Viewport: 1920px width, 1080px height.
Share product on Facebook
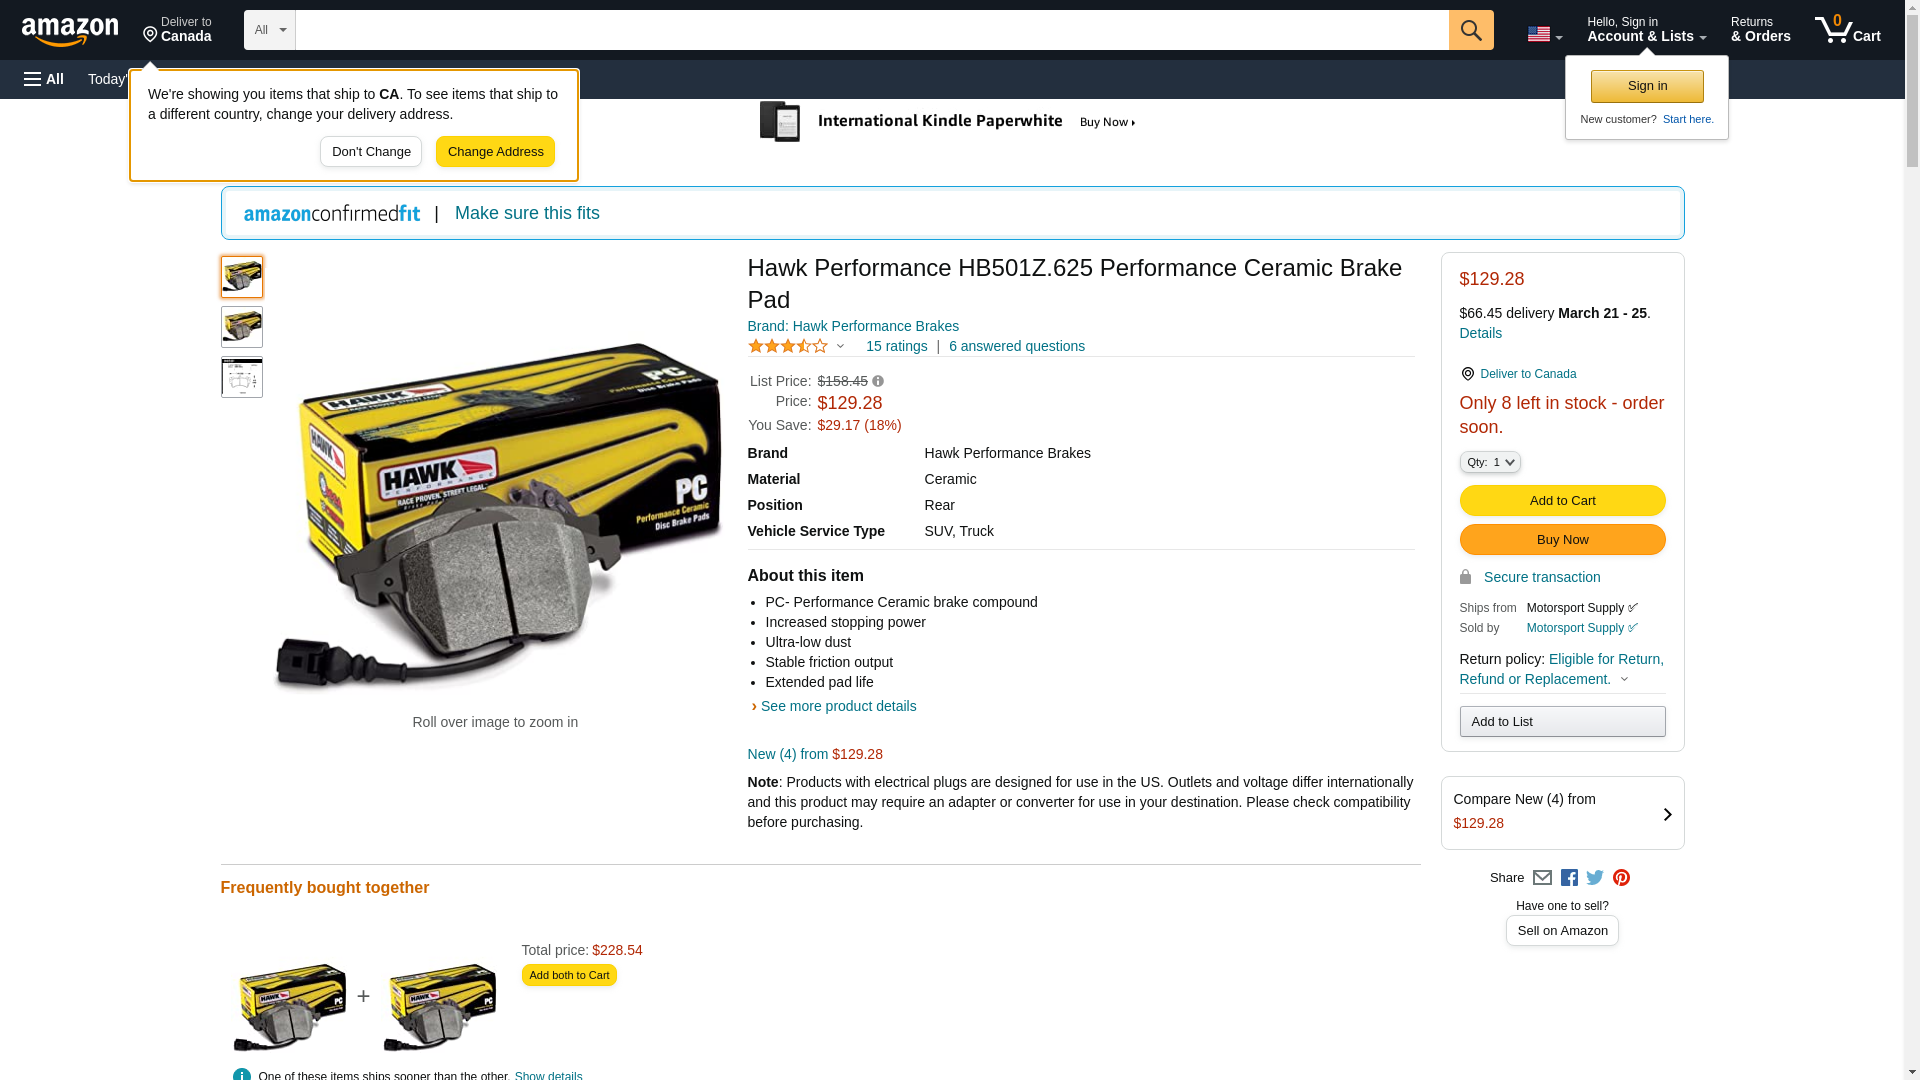pyautogui.click(x=1569, y=878)
